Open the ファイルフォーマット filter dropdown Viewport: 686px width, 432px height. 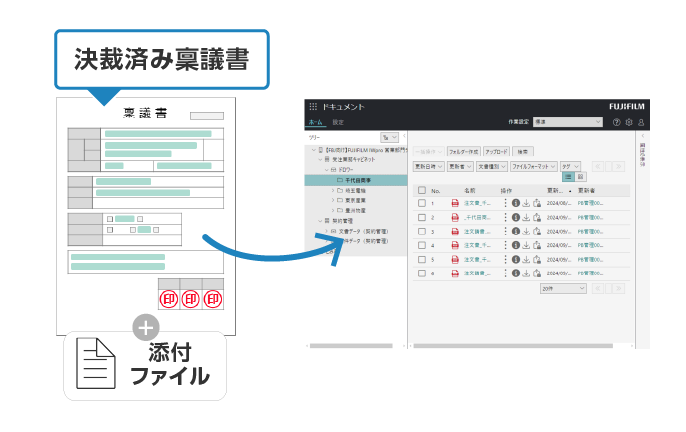click(x=534, y=166)
